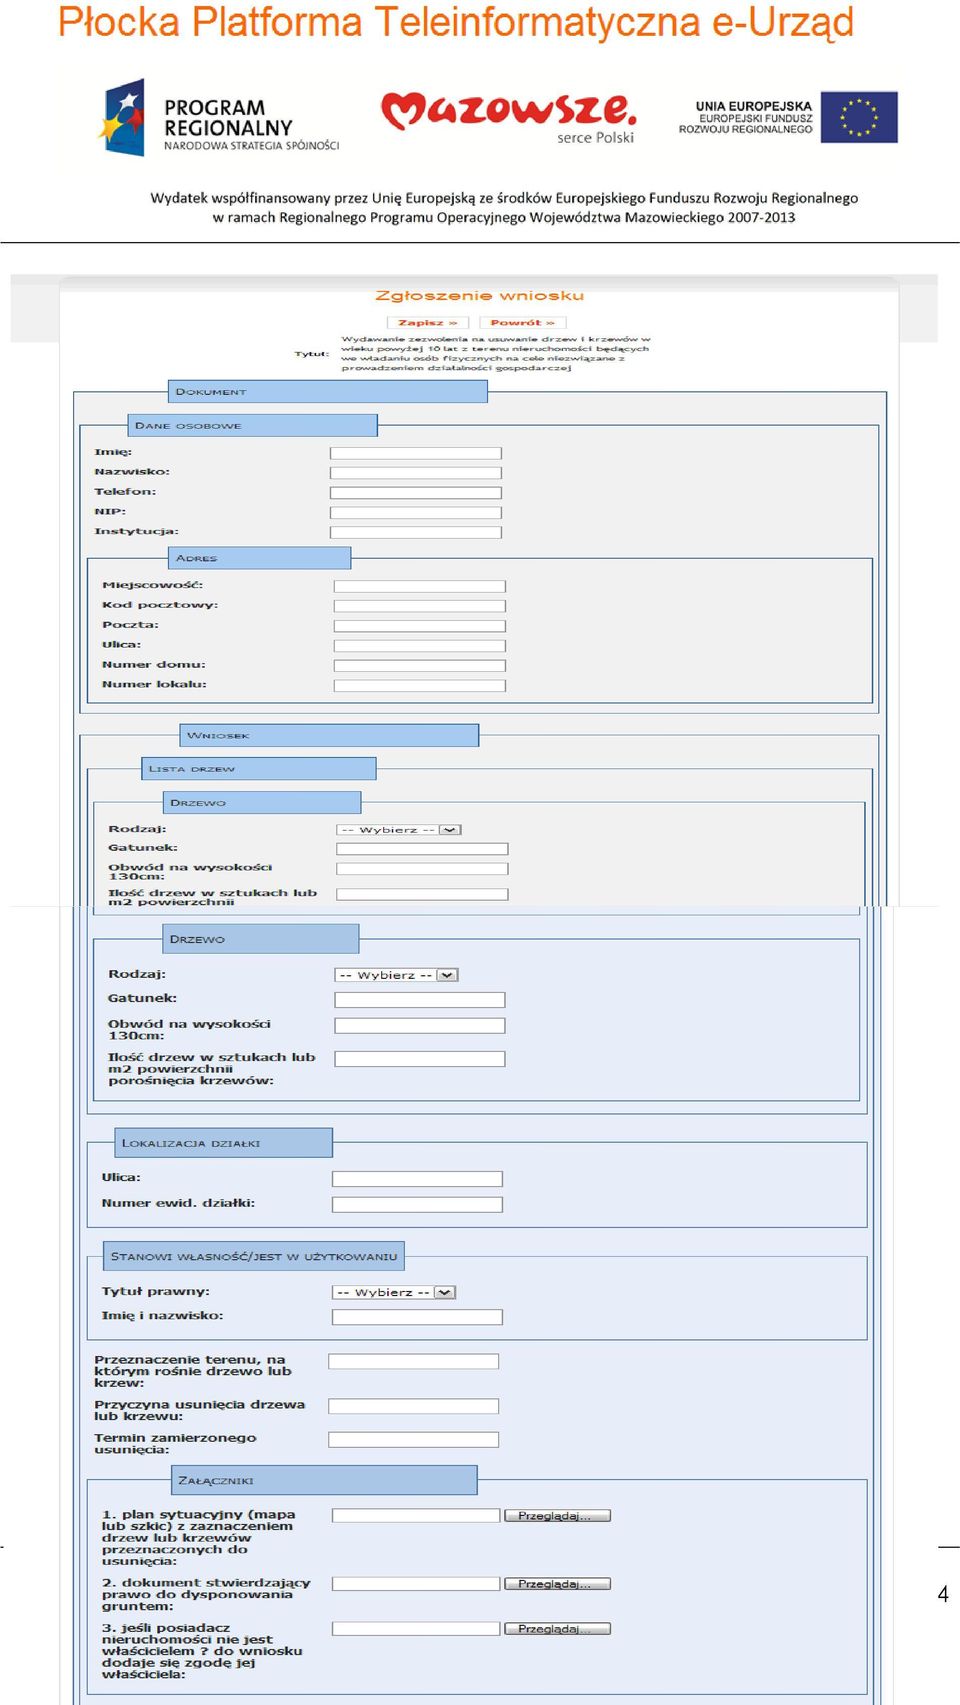Click the Zapisz button
960x1705 pixels.
click(x=428, y=323)
